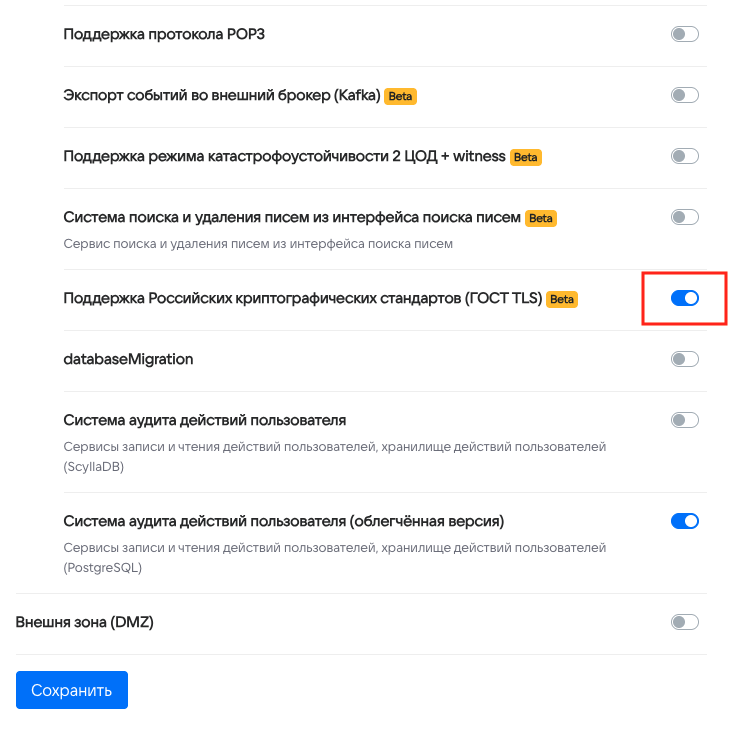The width and height of the screenshot is (736, 732).
Task: Switch on the databaseMigration toggle
Action: point(684,359)
